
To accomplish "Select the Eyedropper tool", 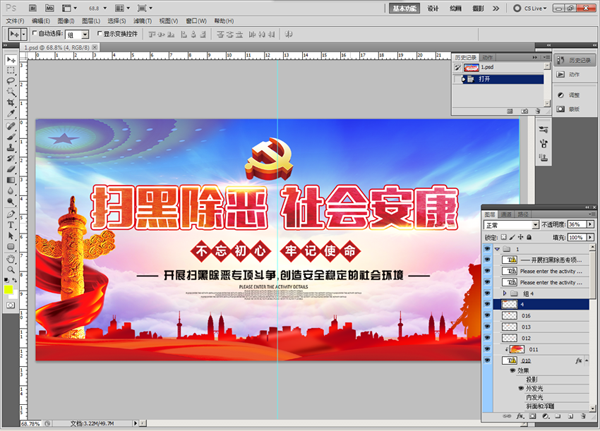I will 11,113.
